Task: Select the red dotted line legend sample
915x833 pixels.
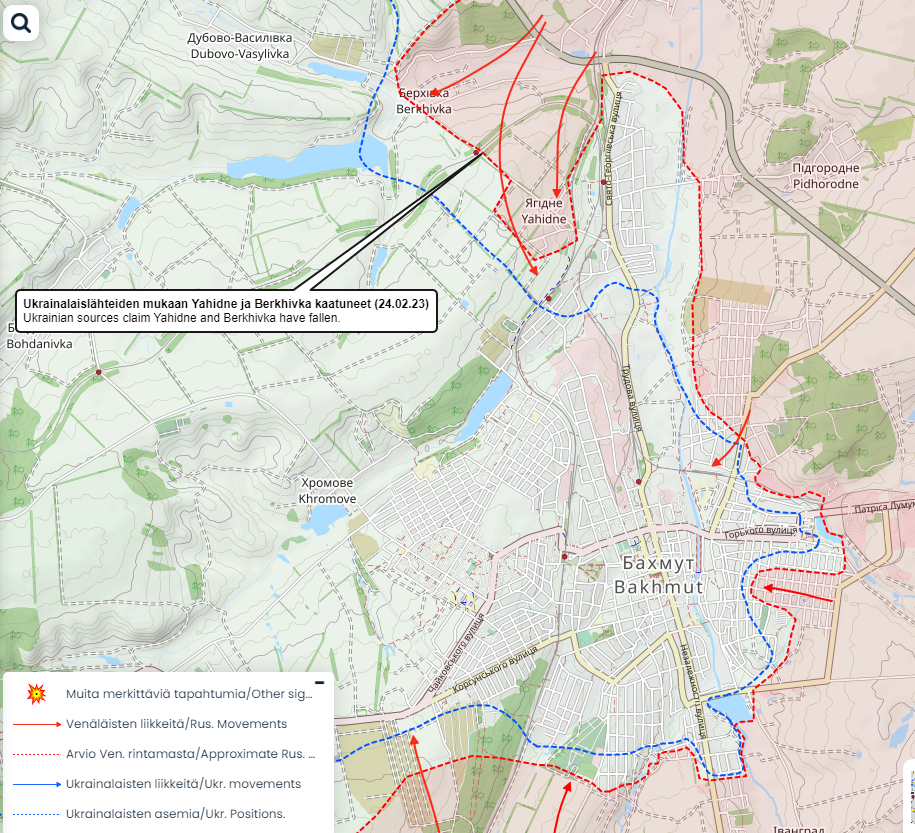Action: pyautogui.click(x=37, y=754)
